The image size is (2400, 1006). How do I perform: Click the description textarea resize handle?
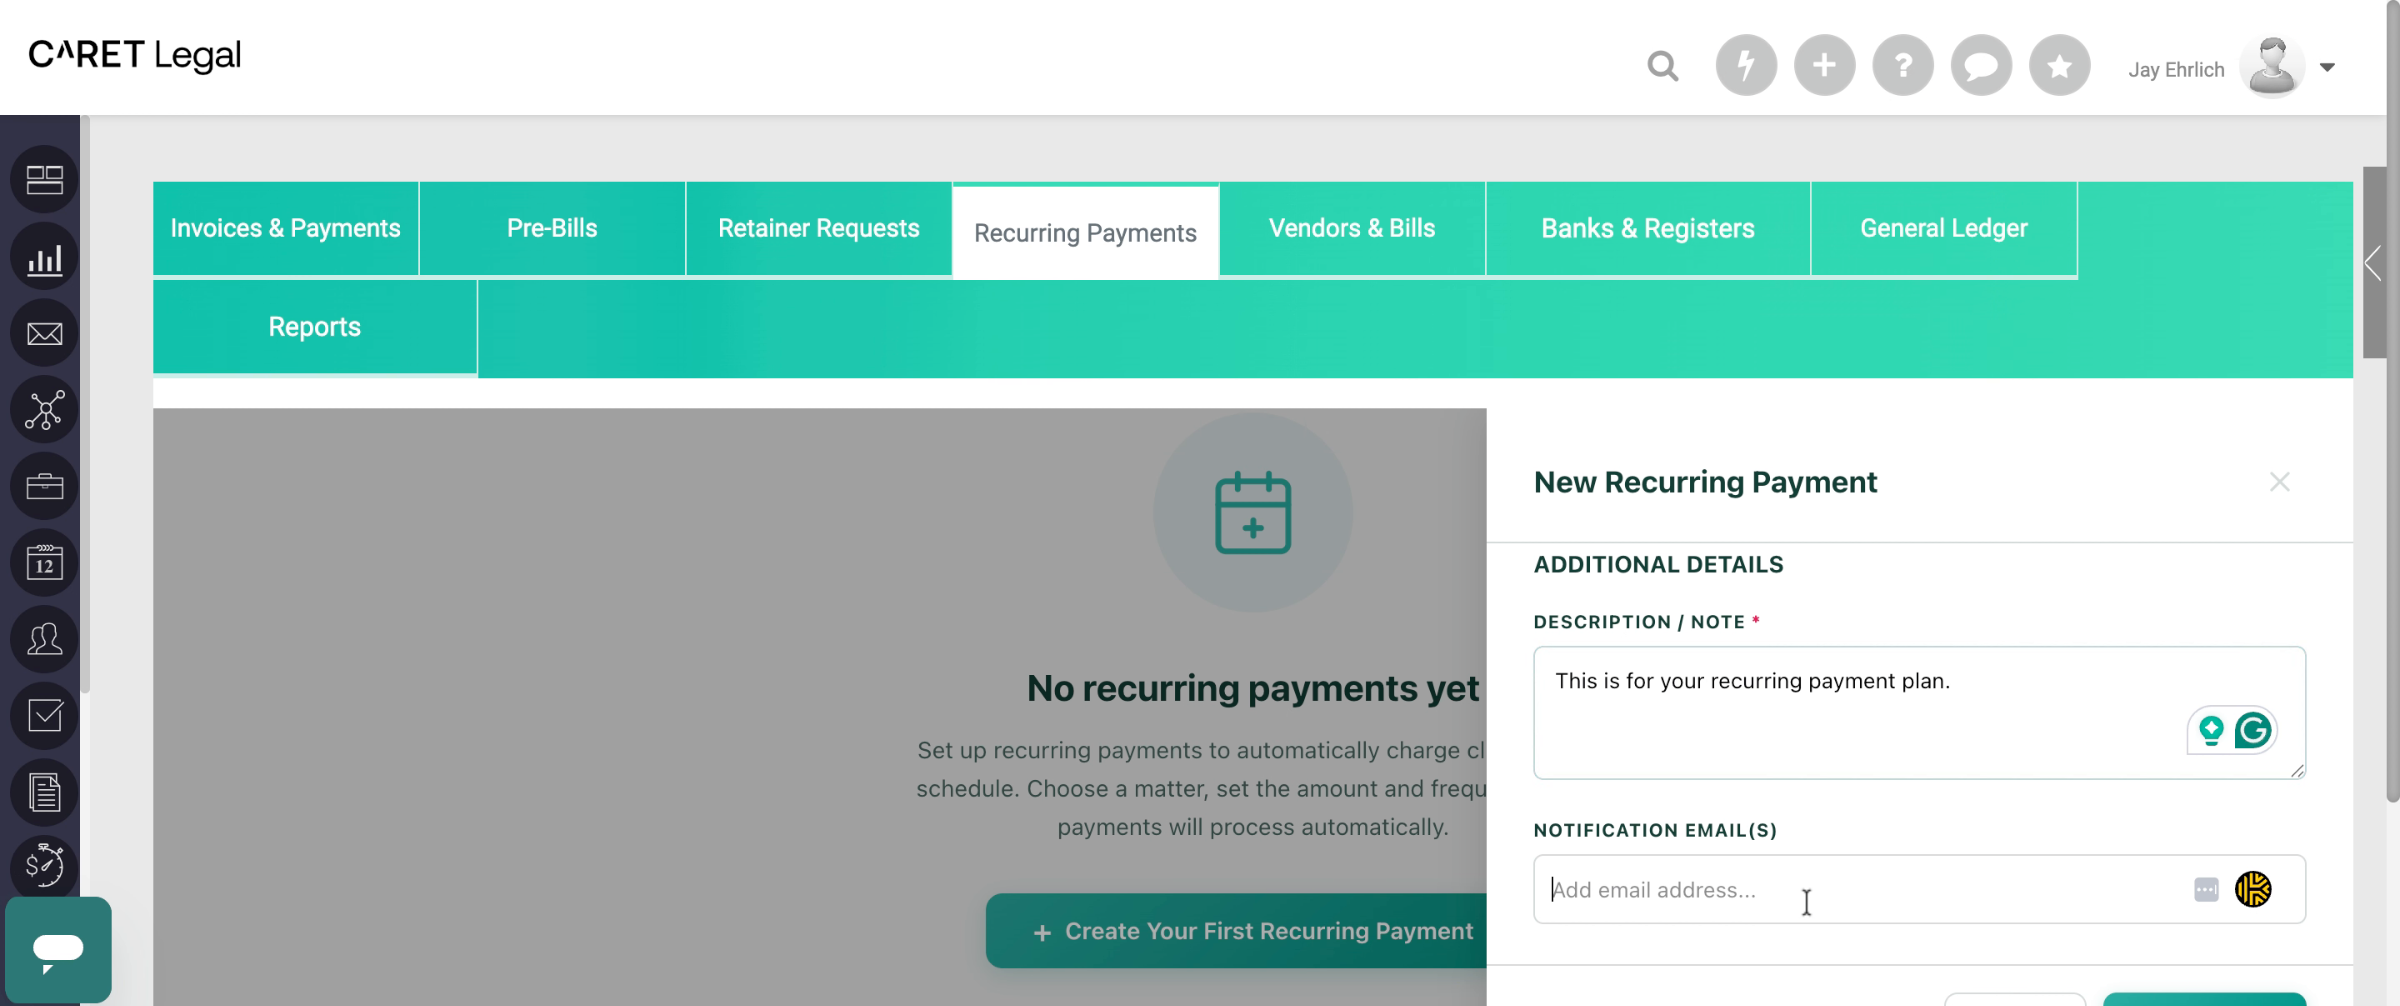tap(2296, 770)
